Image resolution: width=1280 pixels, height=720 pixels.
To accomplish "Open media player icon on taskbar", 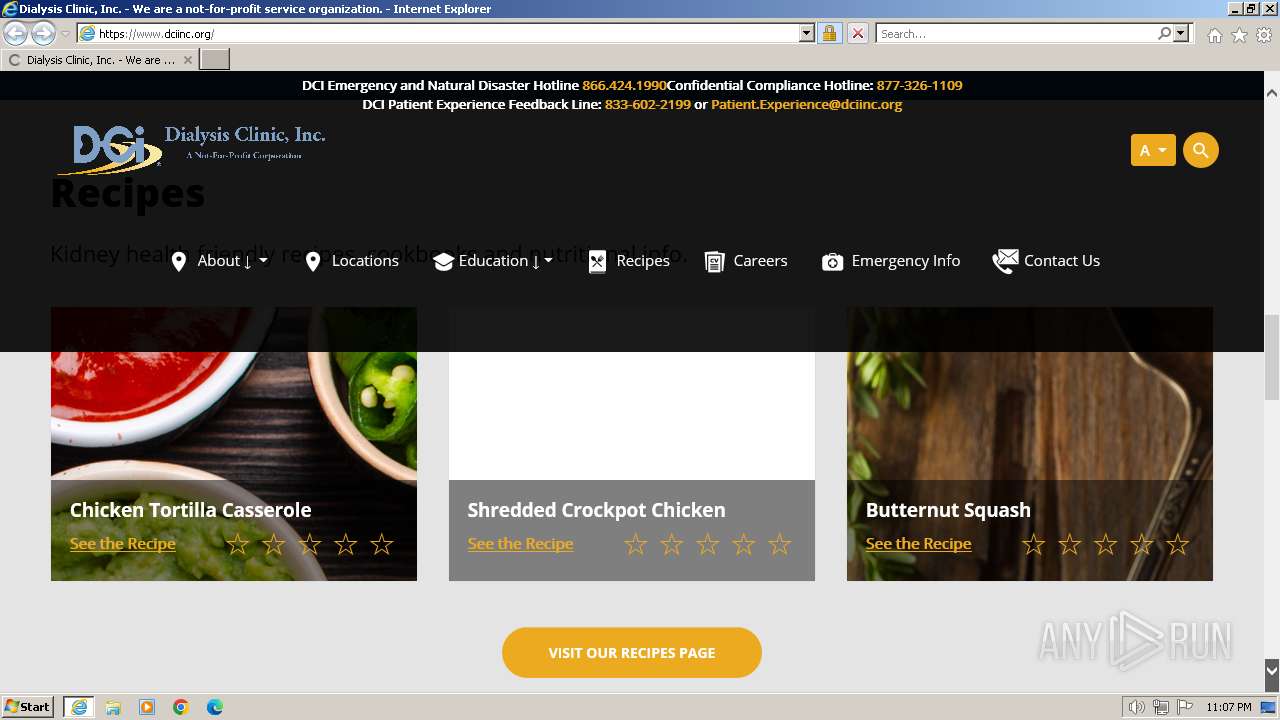I will click(147, 707).
